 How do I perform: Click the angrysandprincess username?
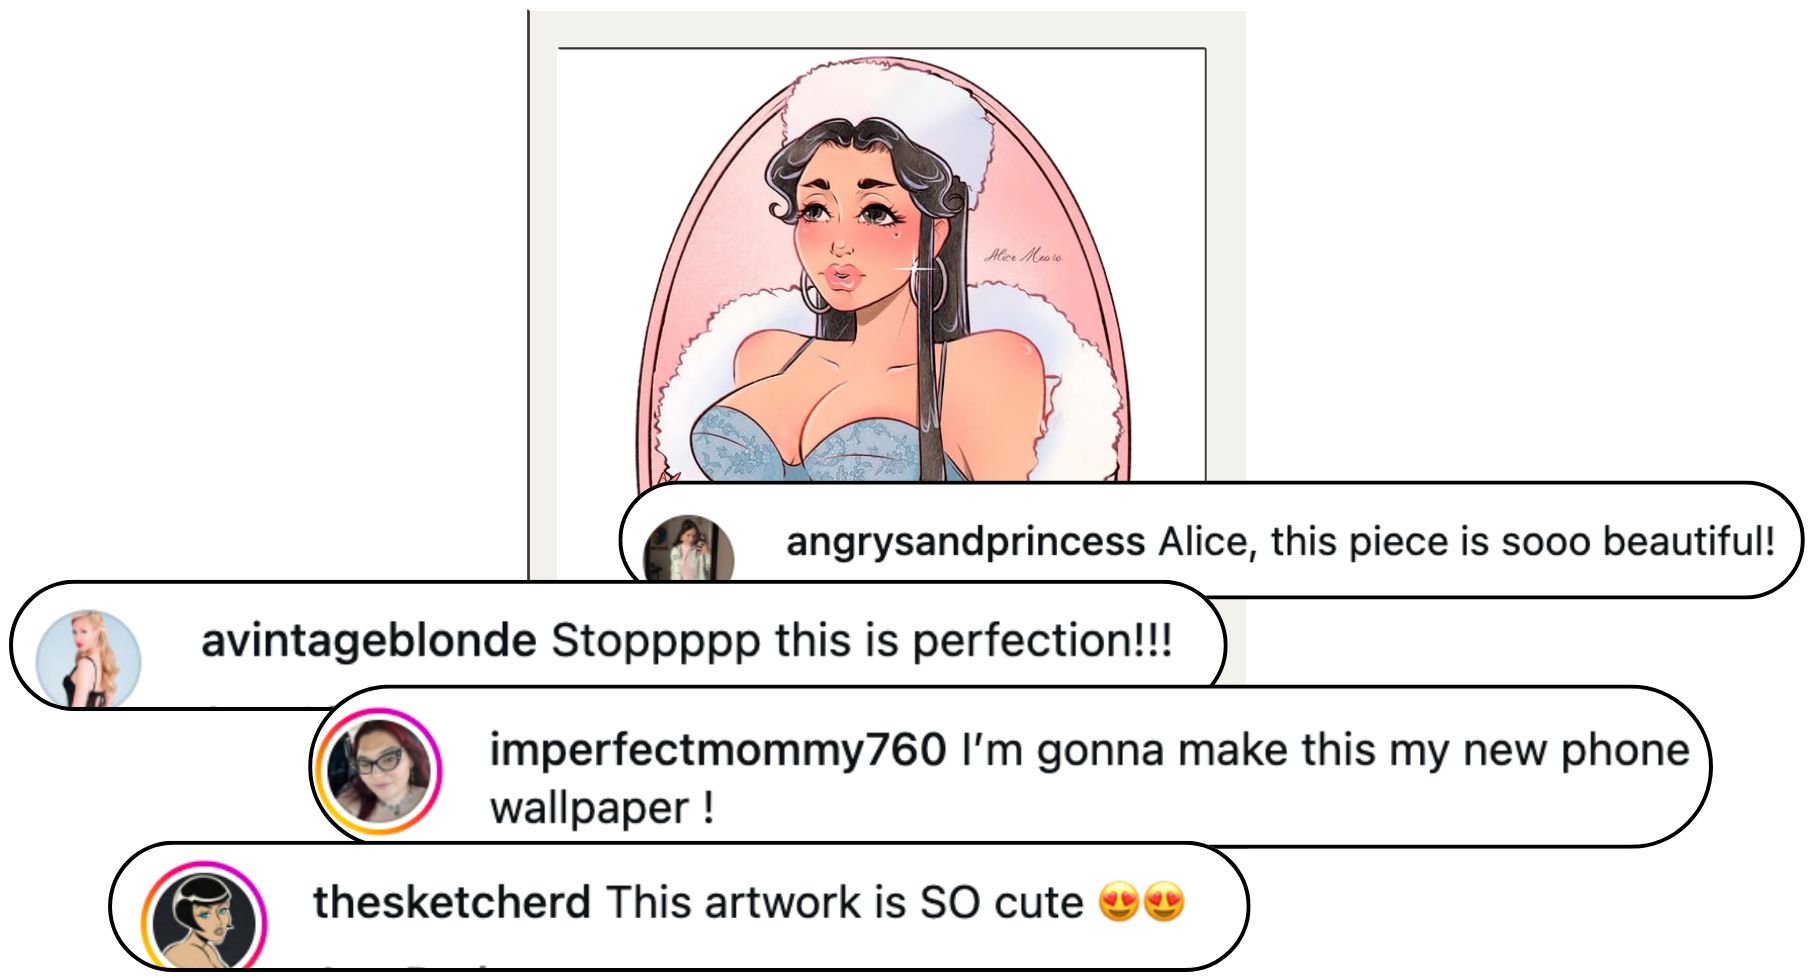[965, 542]
